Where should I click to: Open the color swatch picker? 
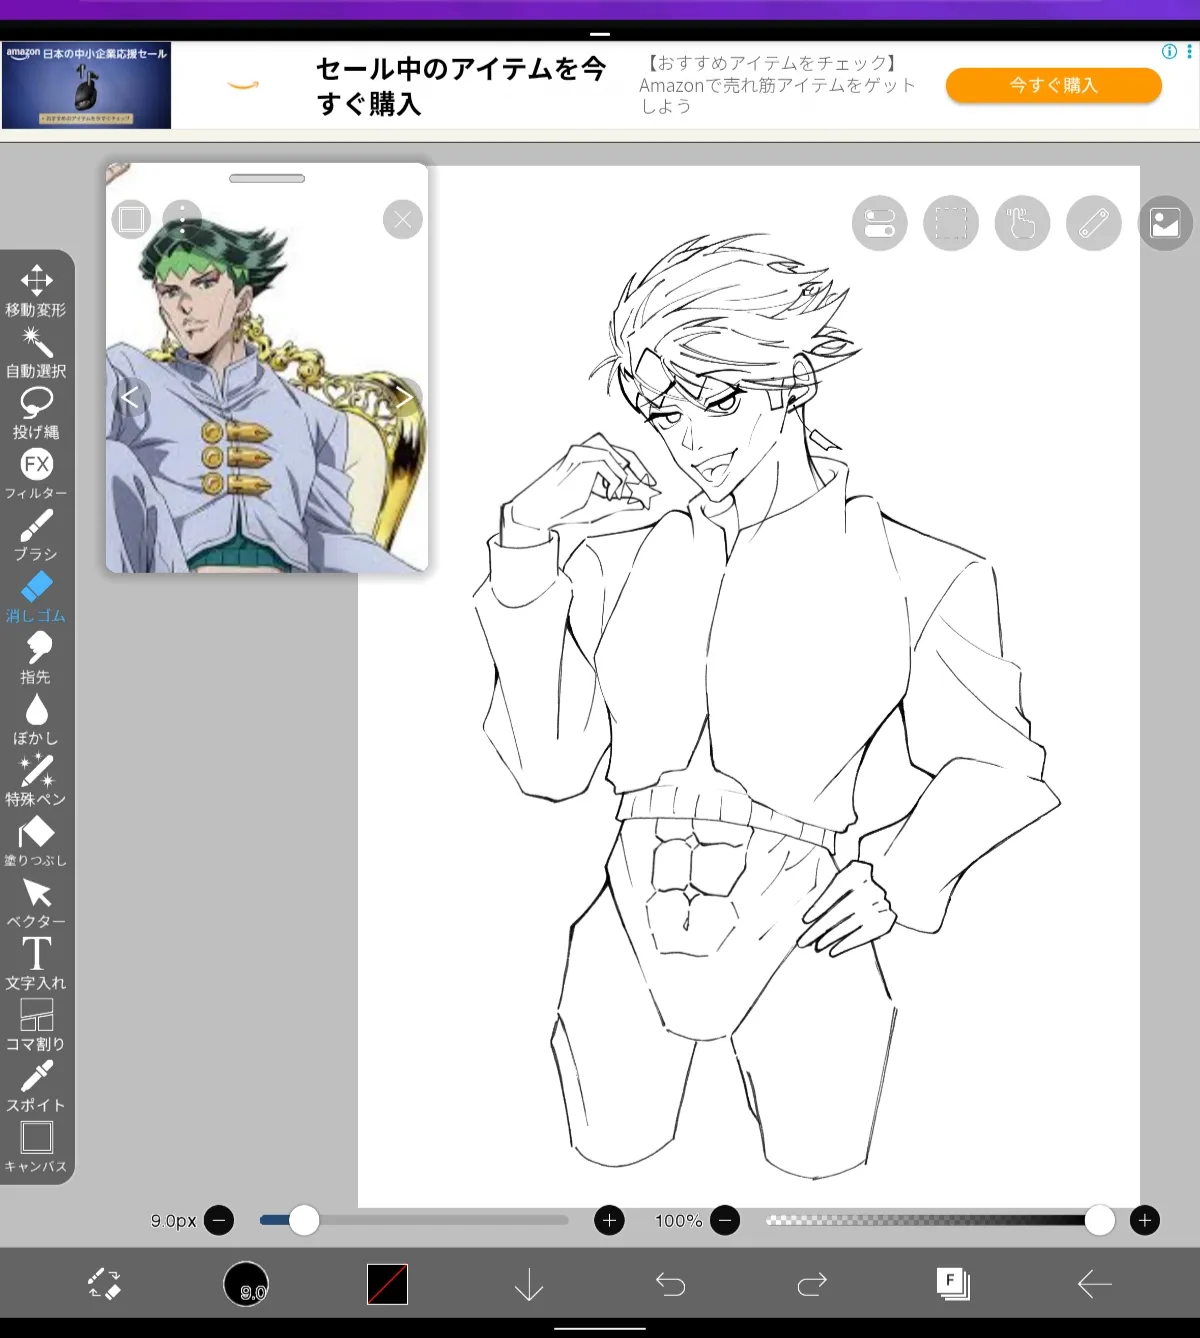click(x=387, y=1284)
